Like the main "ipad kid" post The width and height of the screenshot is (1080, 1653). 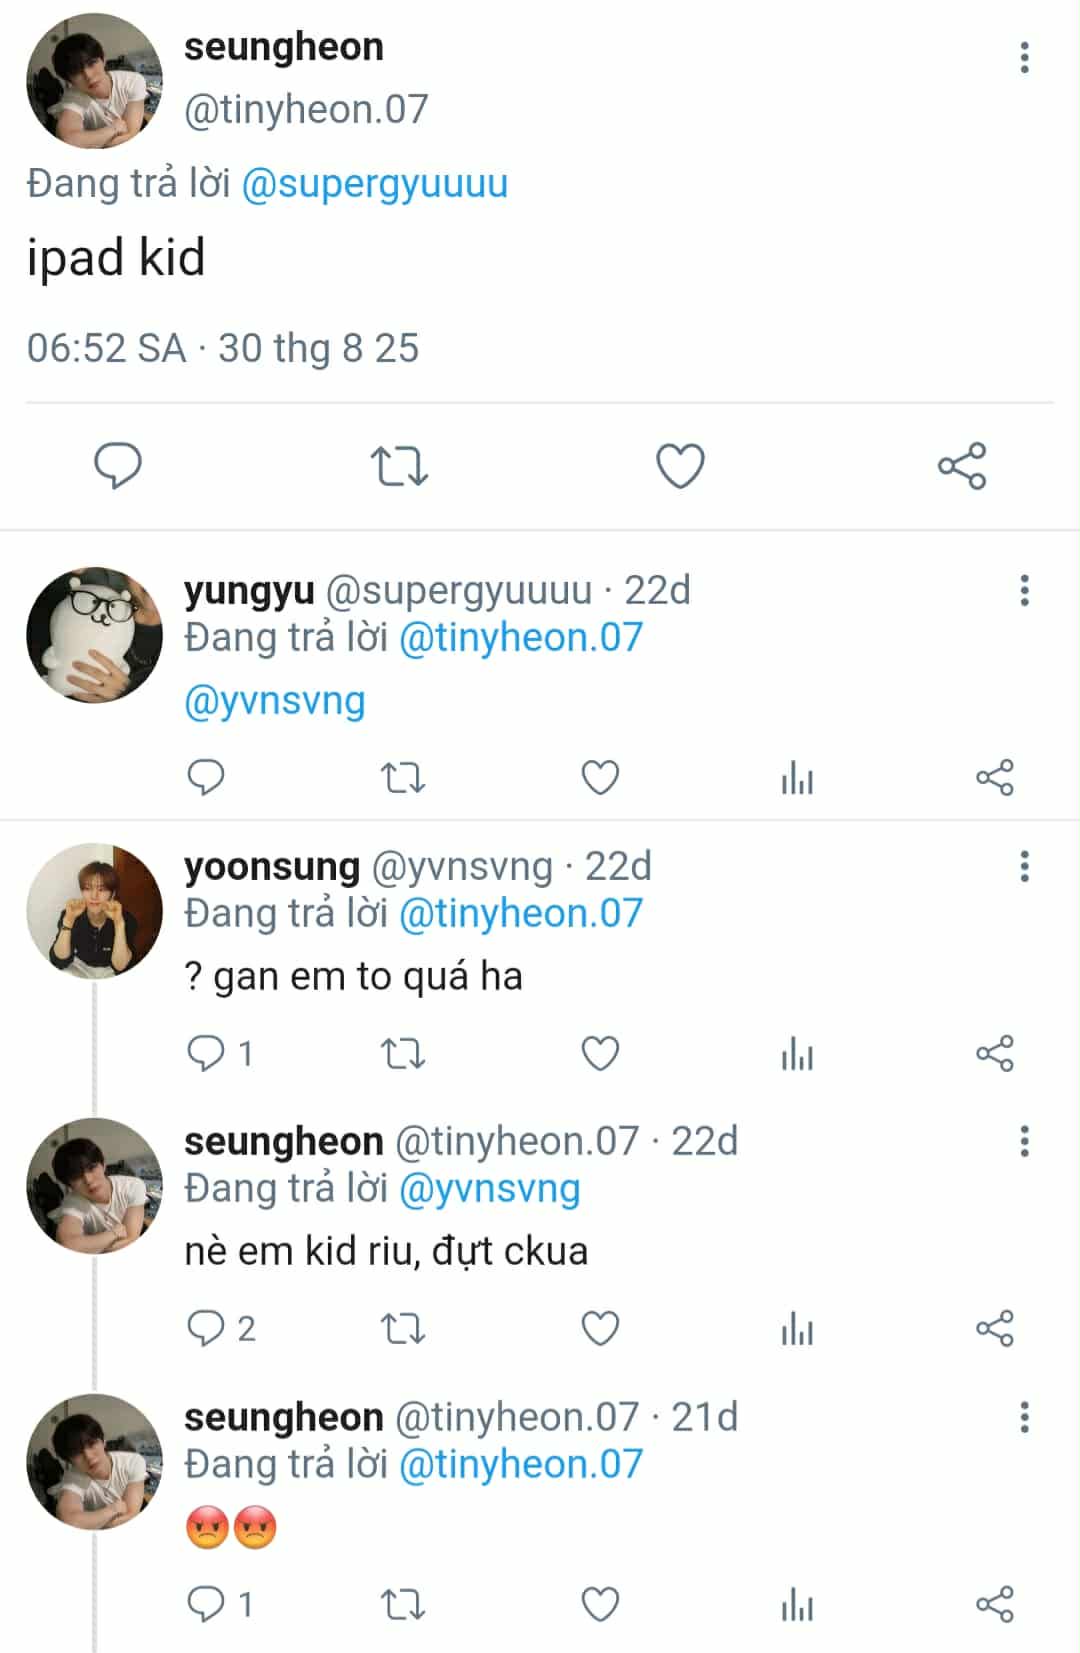coord(680,466)
